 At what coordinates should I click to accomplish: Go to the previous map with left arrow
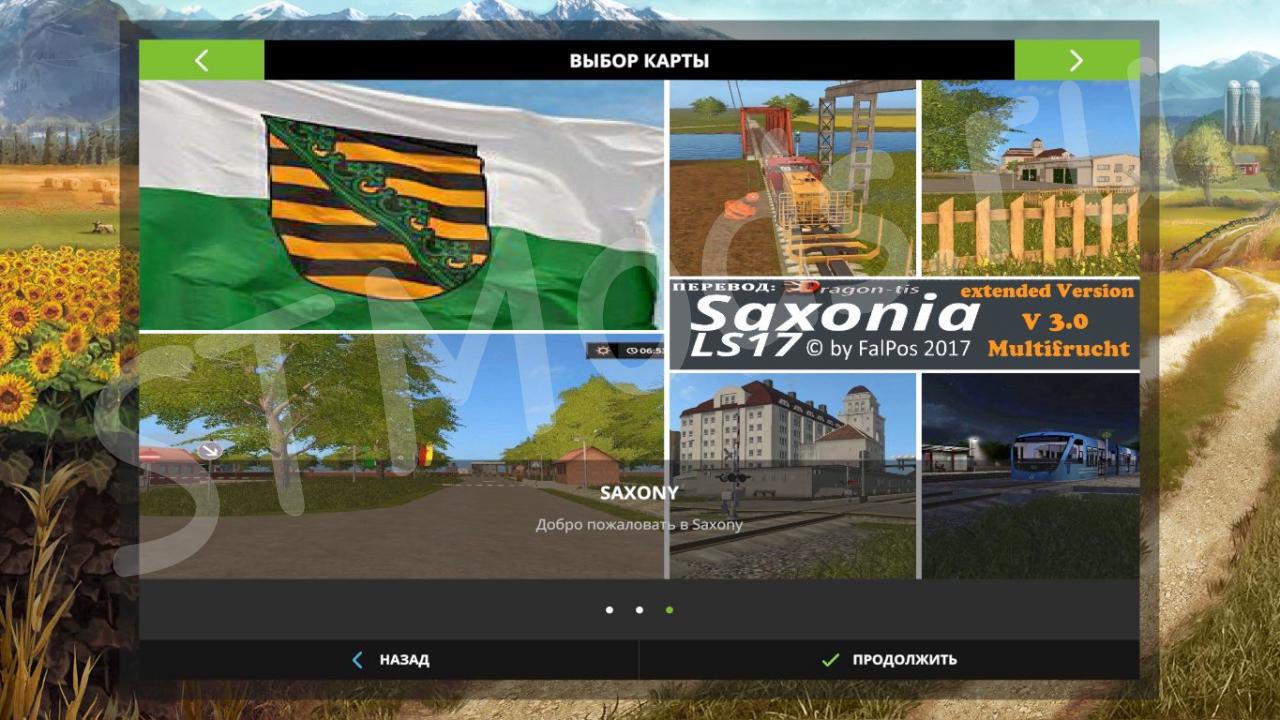202,60
